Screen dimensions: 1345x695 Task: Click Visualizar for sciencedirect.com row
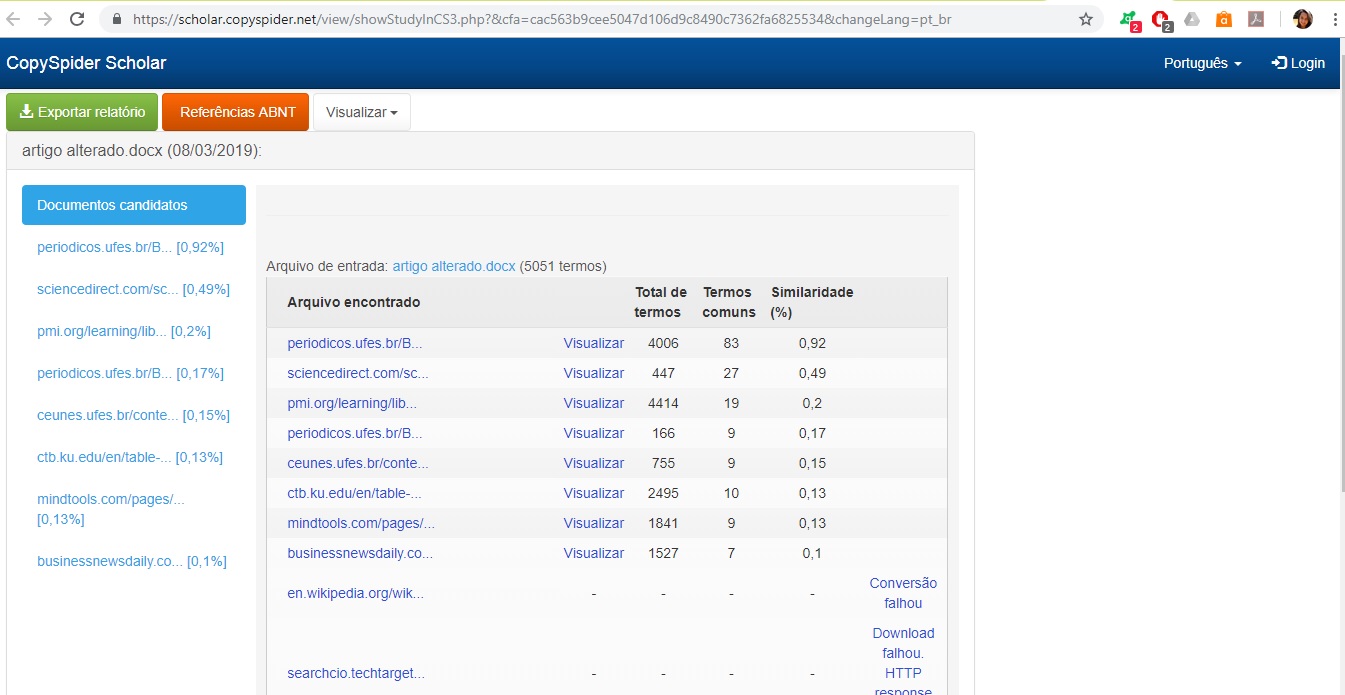pos(593,373)
